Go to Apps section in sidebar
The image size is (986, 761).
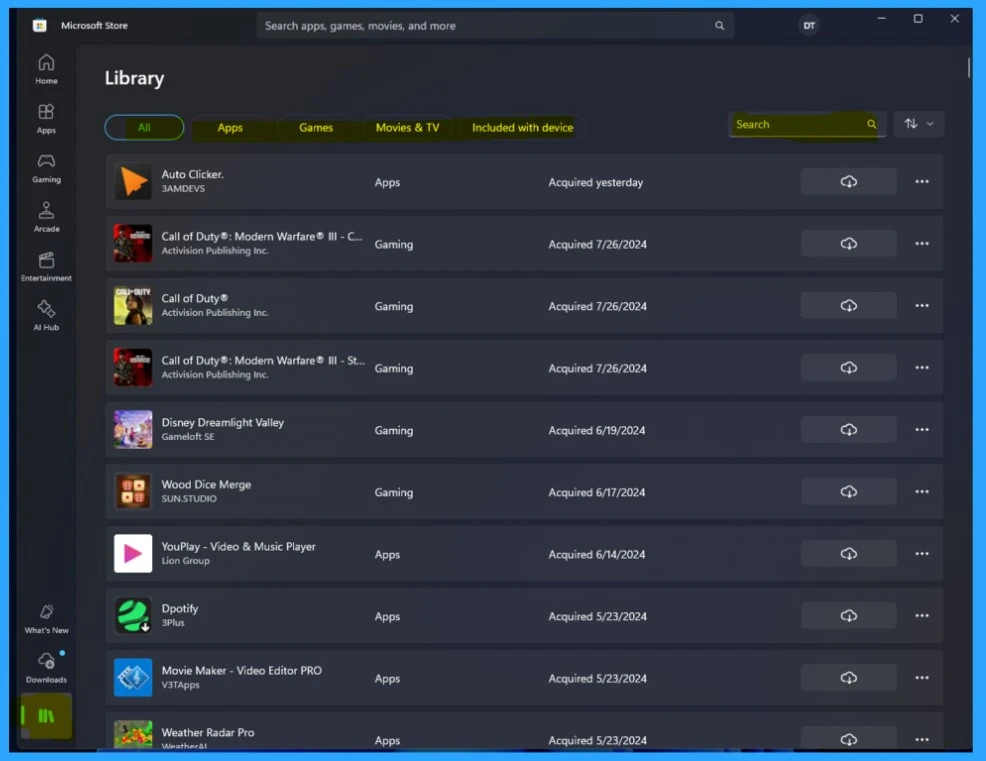(46, 119)
